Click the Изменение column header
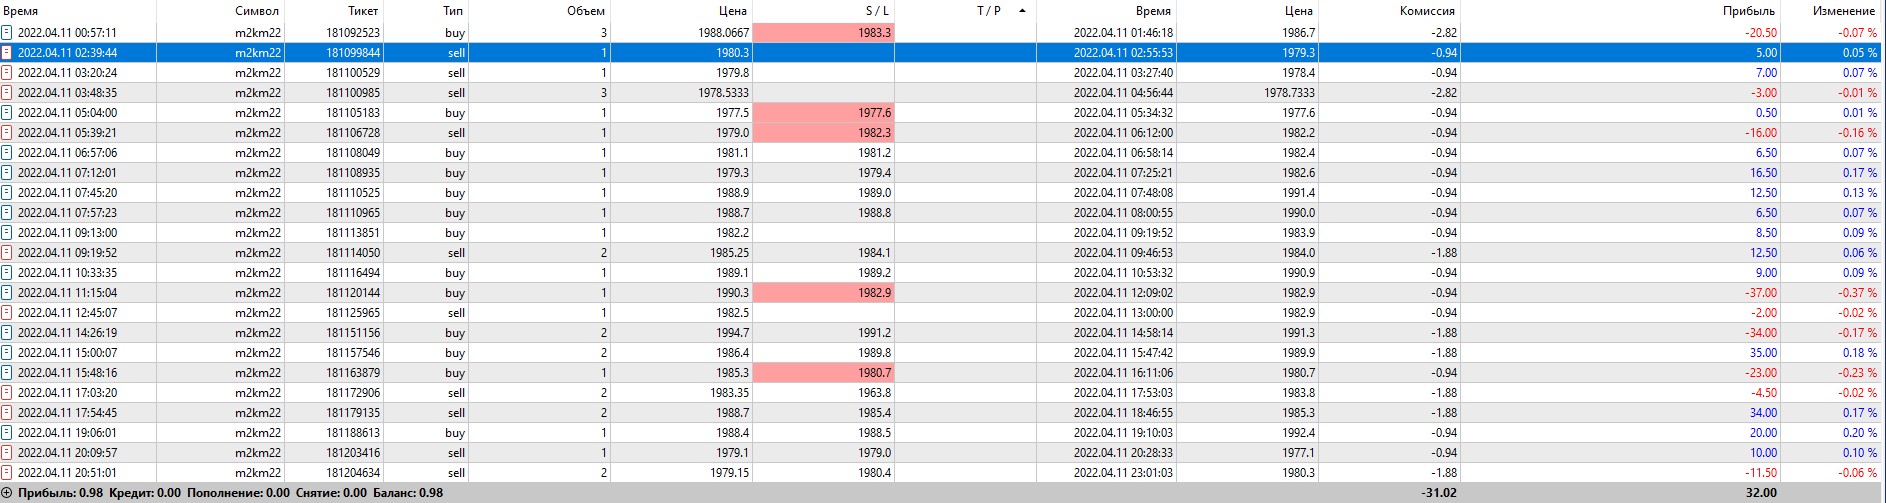 [1843, 11]
